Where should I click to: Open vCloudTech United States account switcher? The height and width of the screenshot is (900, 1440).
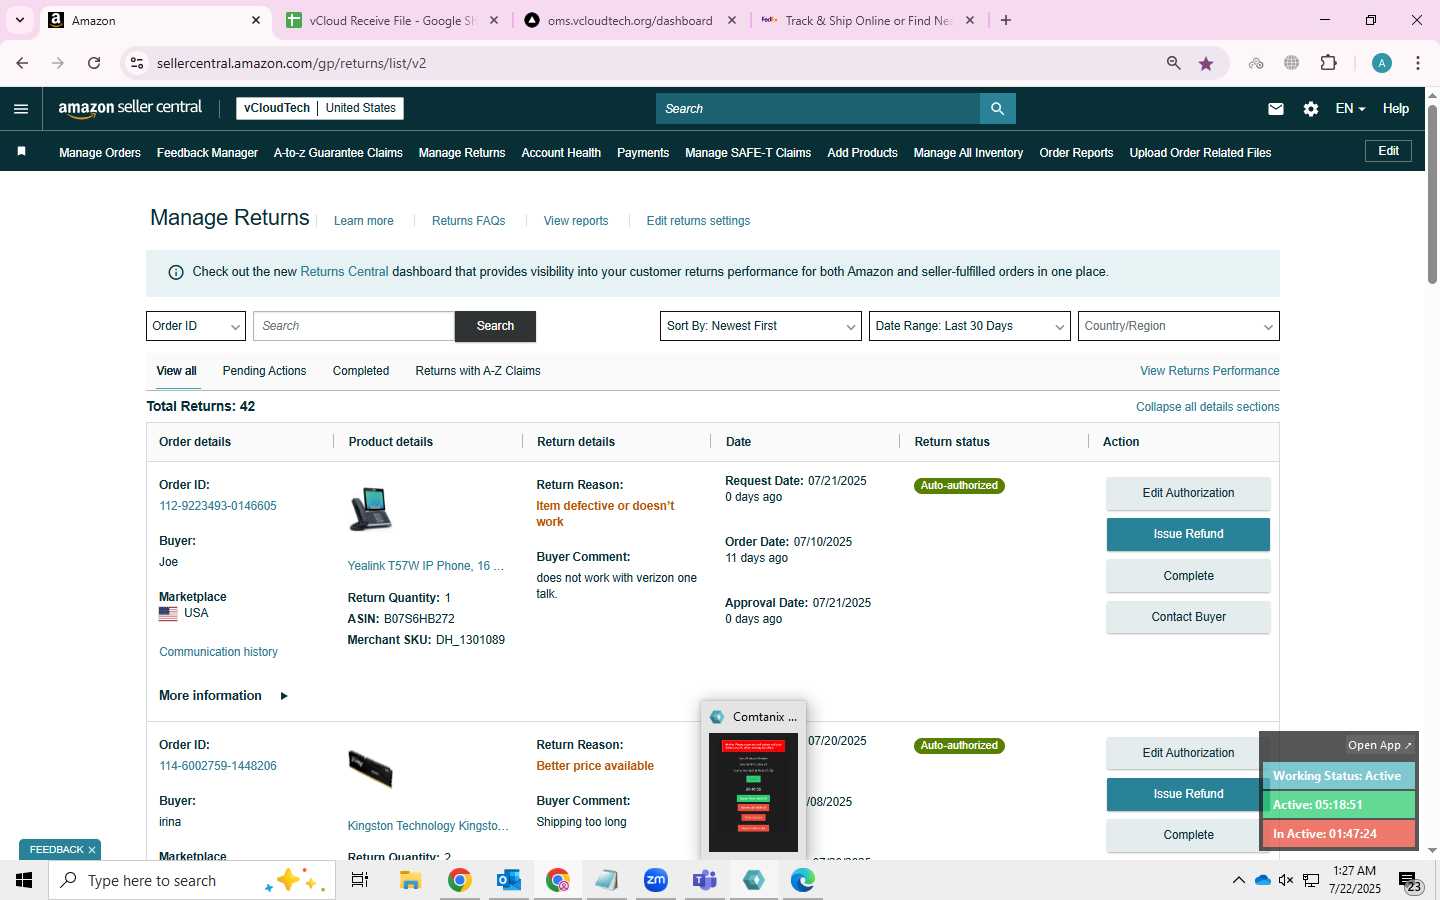pyautogui.click(x=320, y=108)
